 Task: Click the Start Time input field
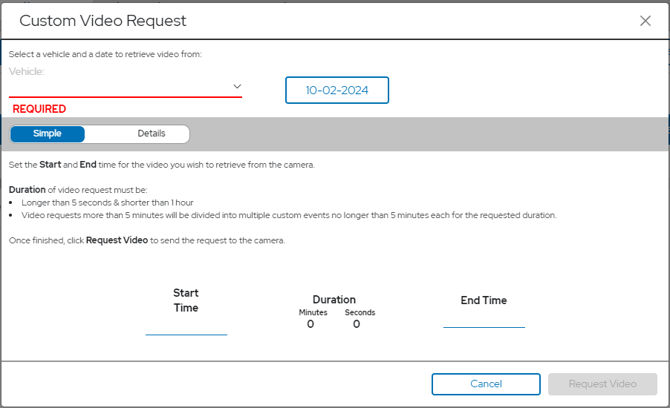click(x=186, y=325)
